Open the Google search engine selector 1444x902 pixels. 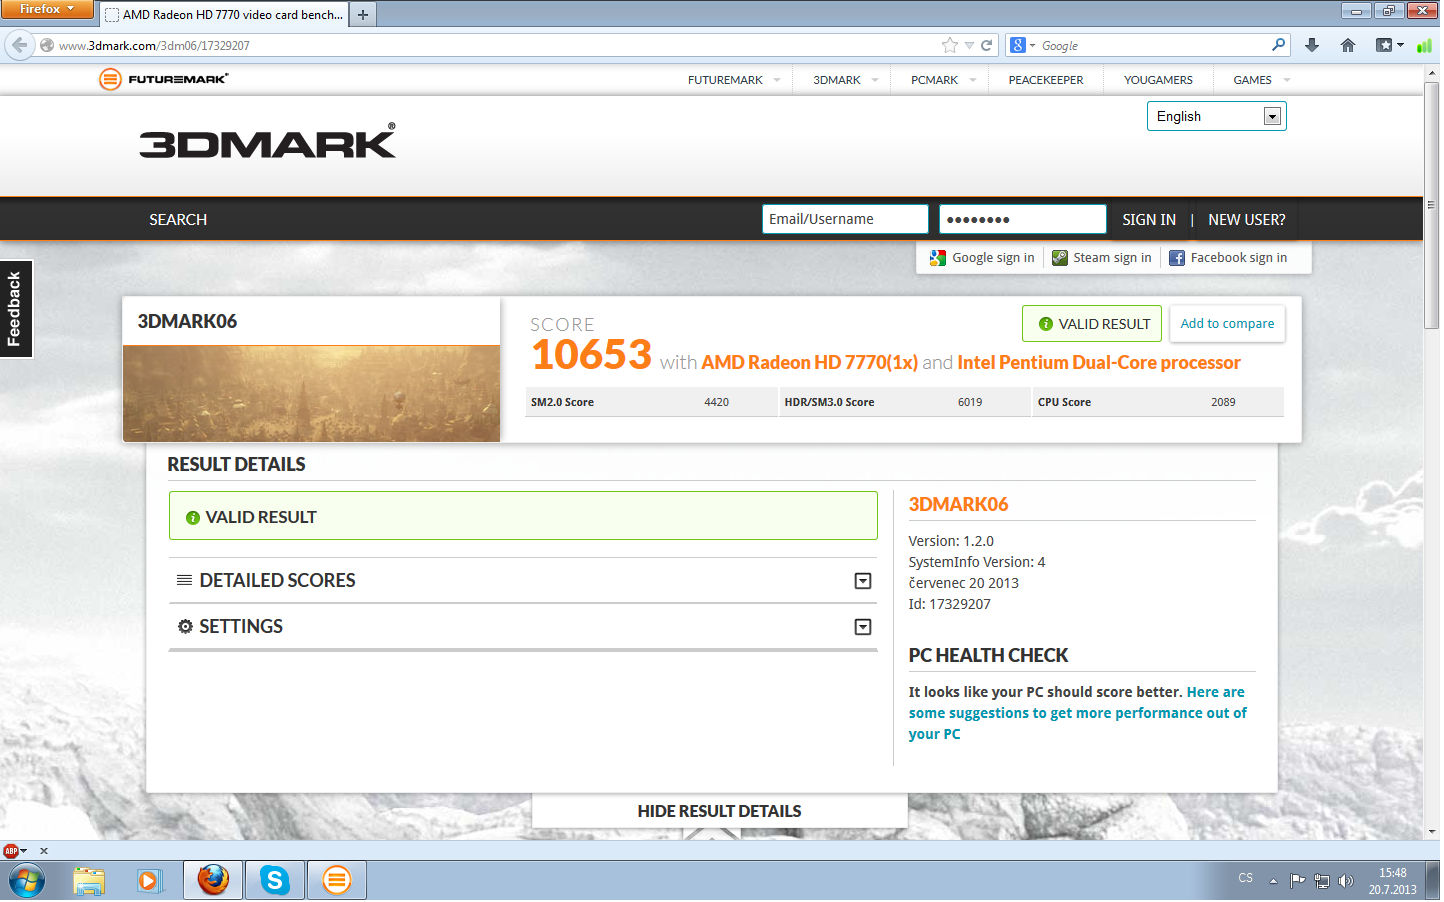point(1022,45)
